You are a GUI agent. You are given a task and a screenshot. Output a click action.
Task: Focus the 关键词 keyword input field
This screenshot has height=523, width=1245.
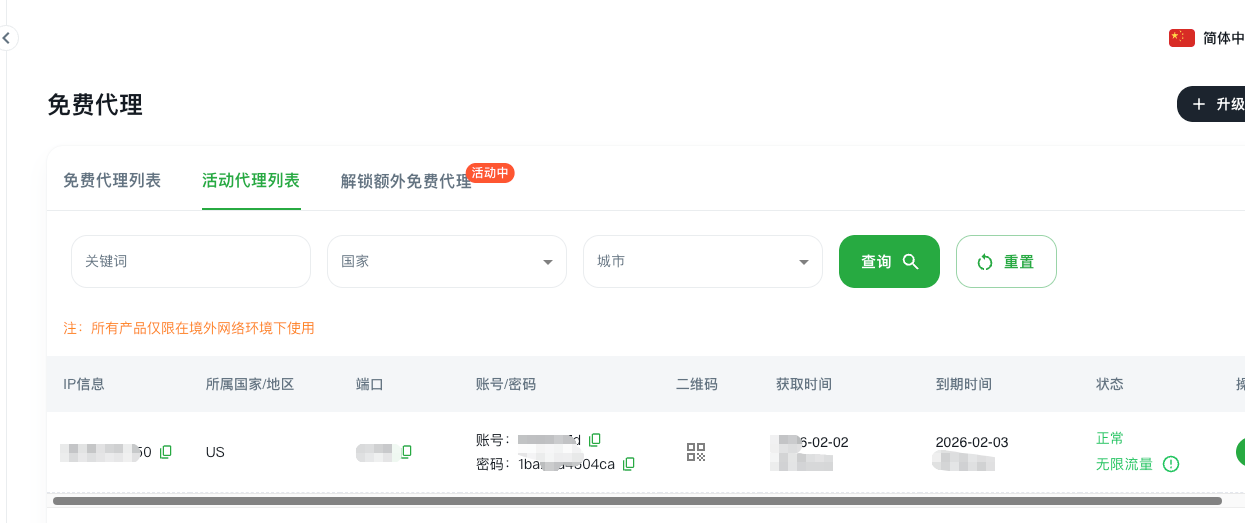(191, 262)
